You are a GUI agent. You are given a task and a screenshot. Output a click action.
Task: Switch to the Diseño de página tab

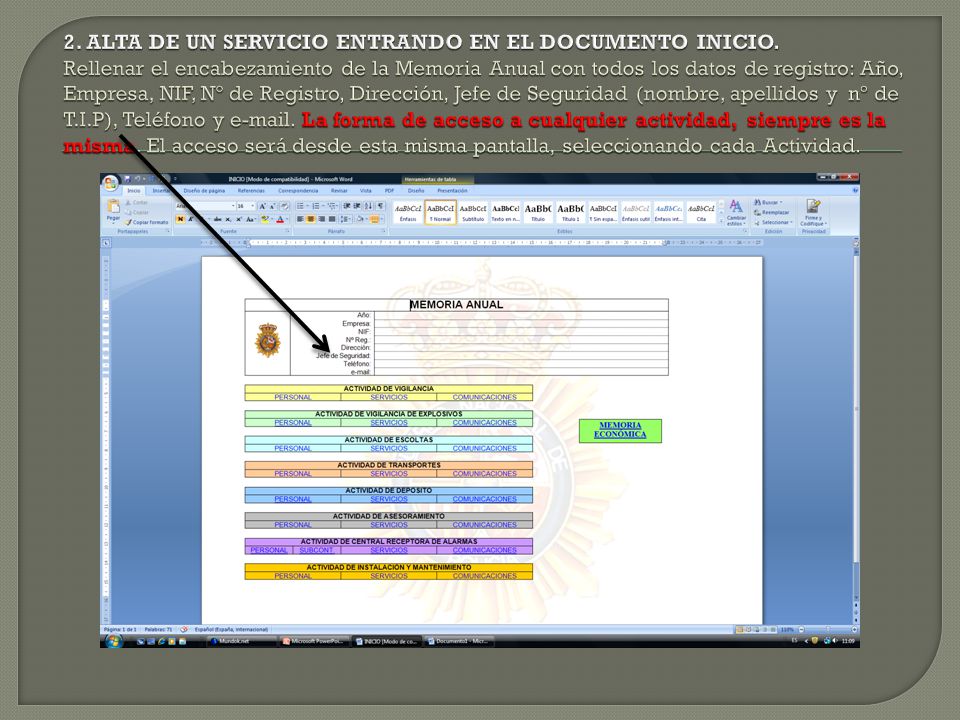(204, 191)
